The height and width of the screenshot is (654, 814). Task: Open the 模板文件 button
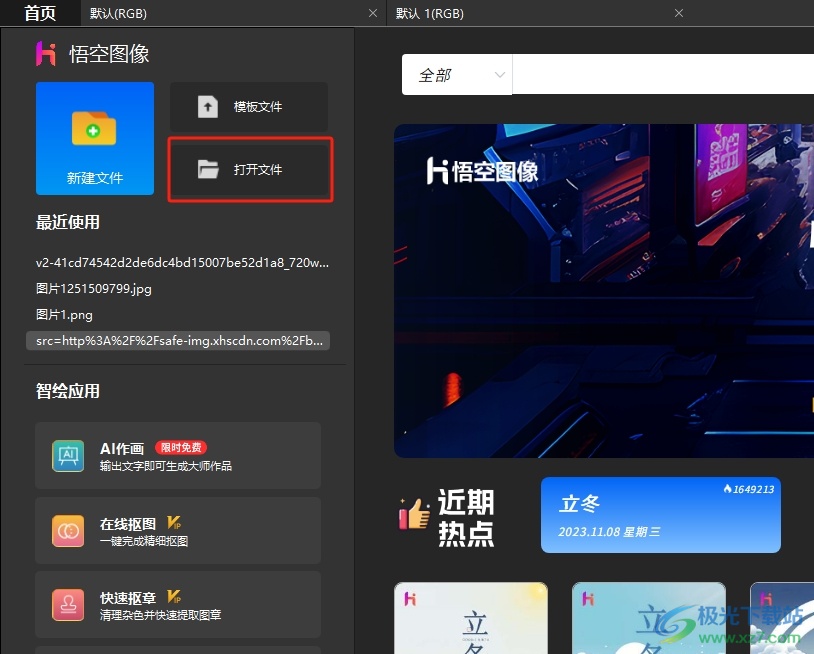(249, 107)
